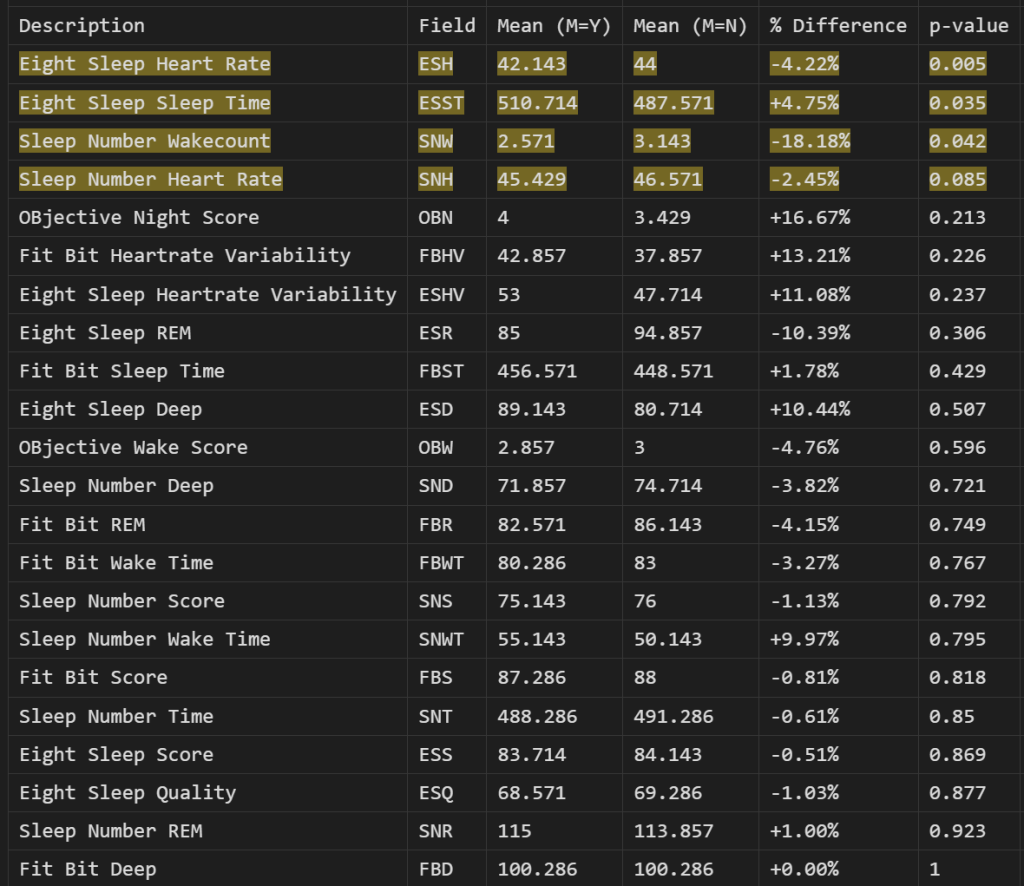Select the highlighted 0.085 p-value cell
1024x886 pixels.
point(957,180)
